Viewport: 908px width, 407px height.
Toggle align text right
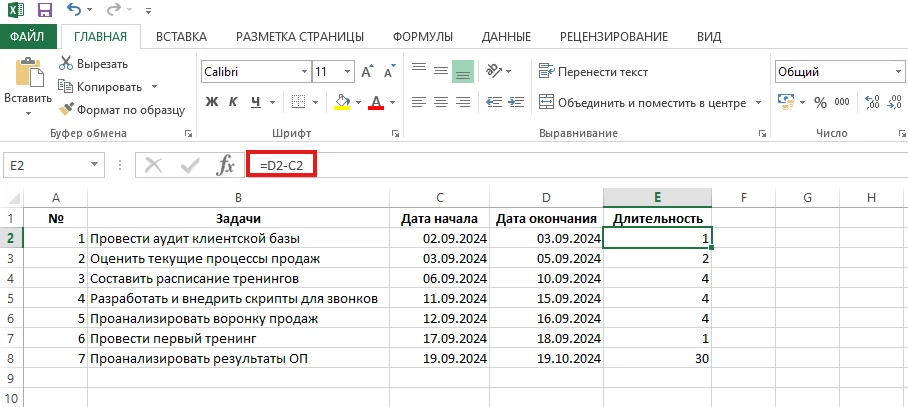click(463, 102)
